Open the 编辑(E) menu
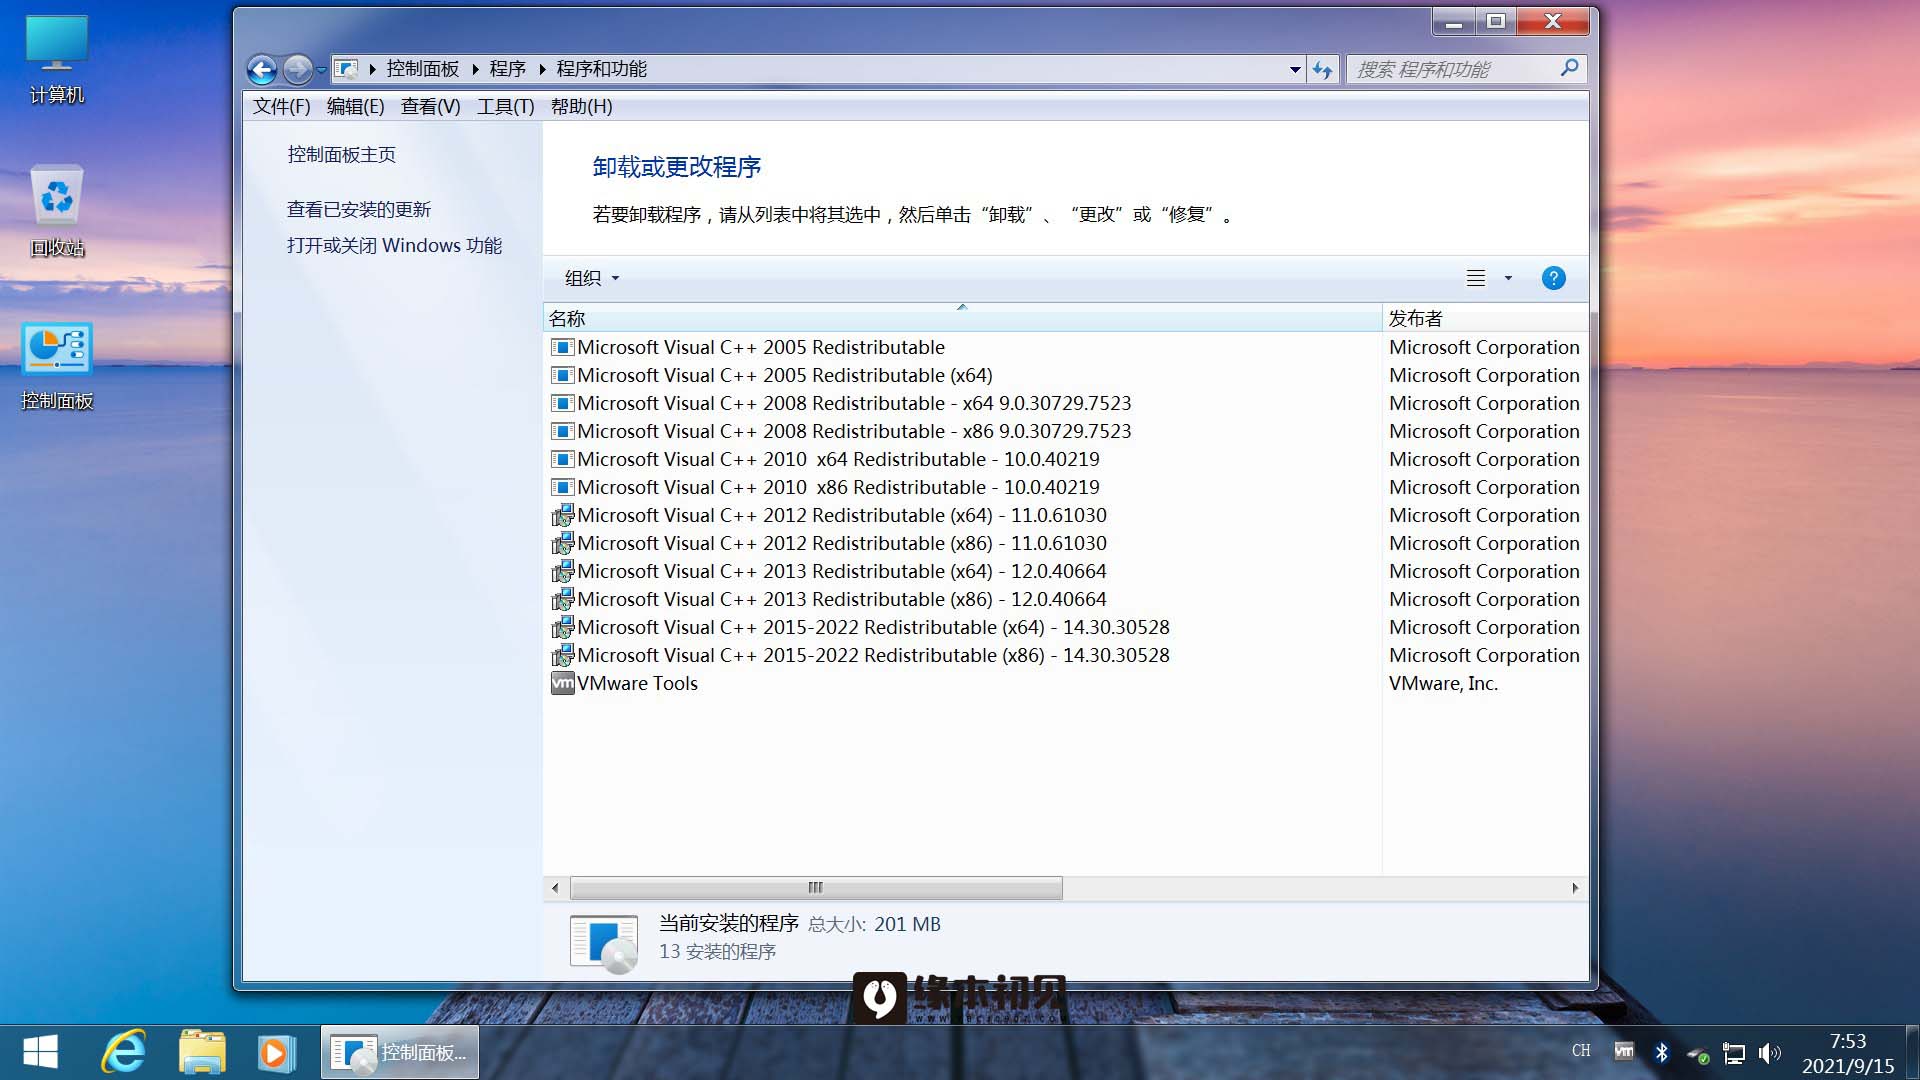The image size is (1920, 1080). pos(355,106)
